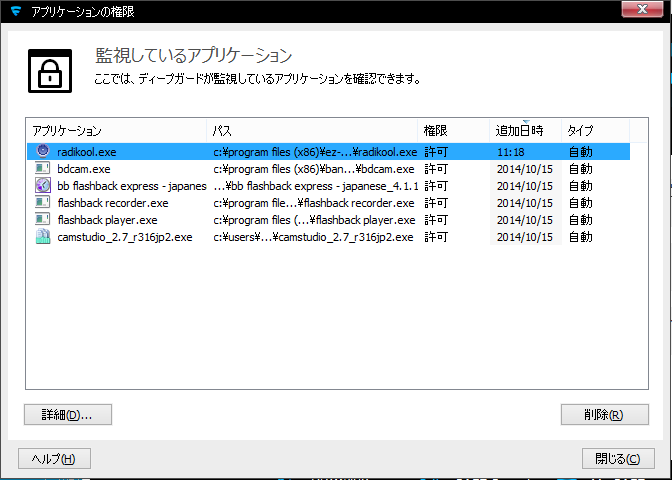Viewport: 672px width, 480px height.
Task: Click 自動 type in flashback recorder row
Action: [x=581, y=203]
